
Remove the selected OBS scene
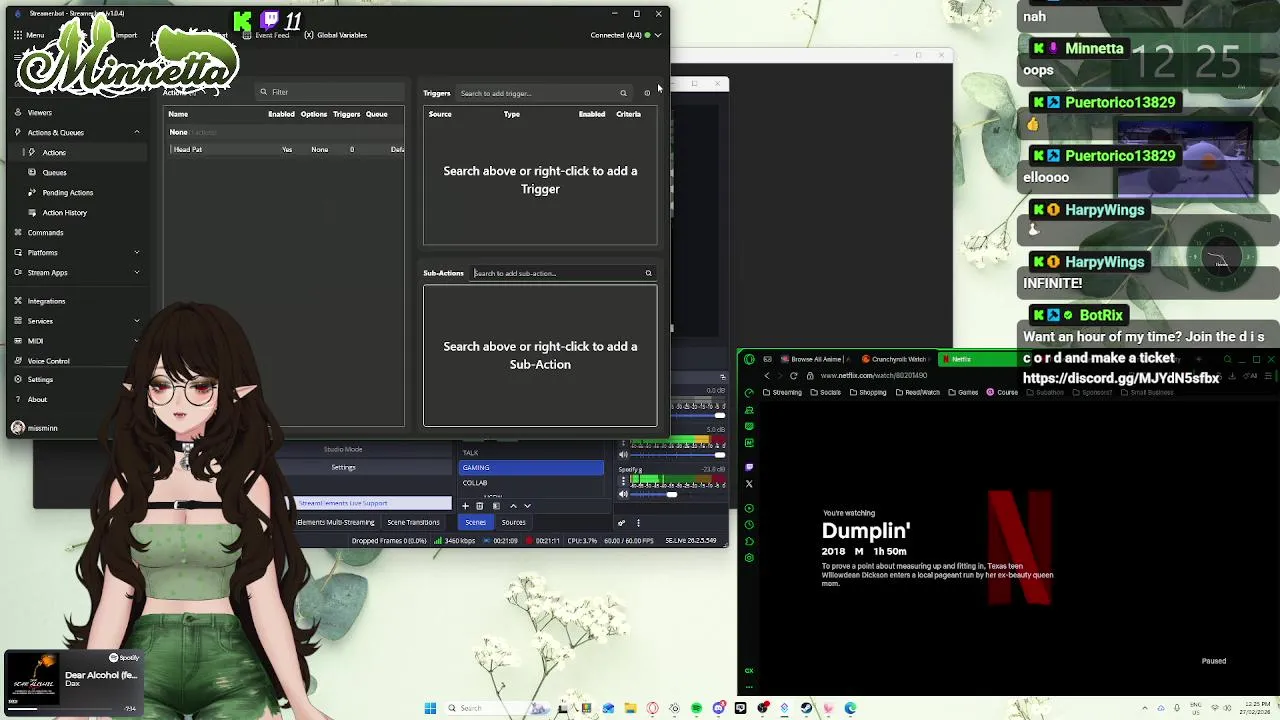tap(480, 506)
